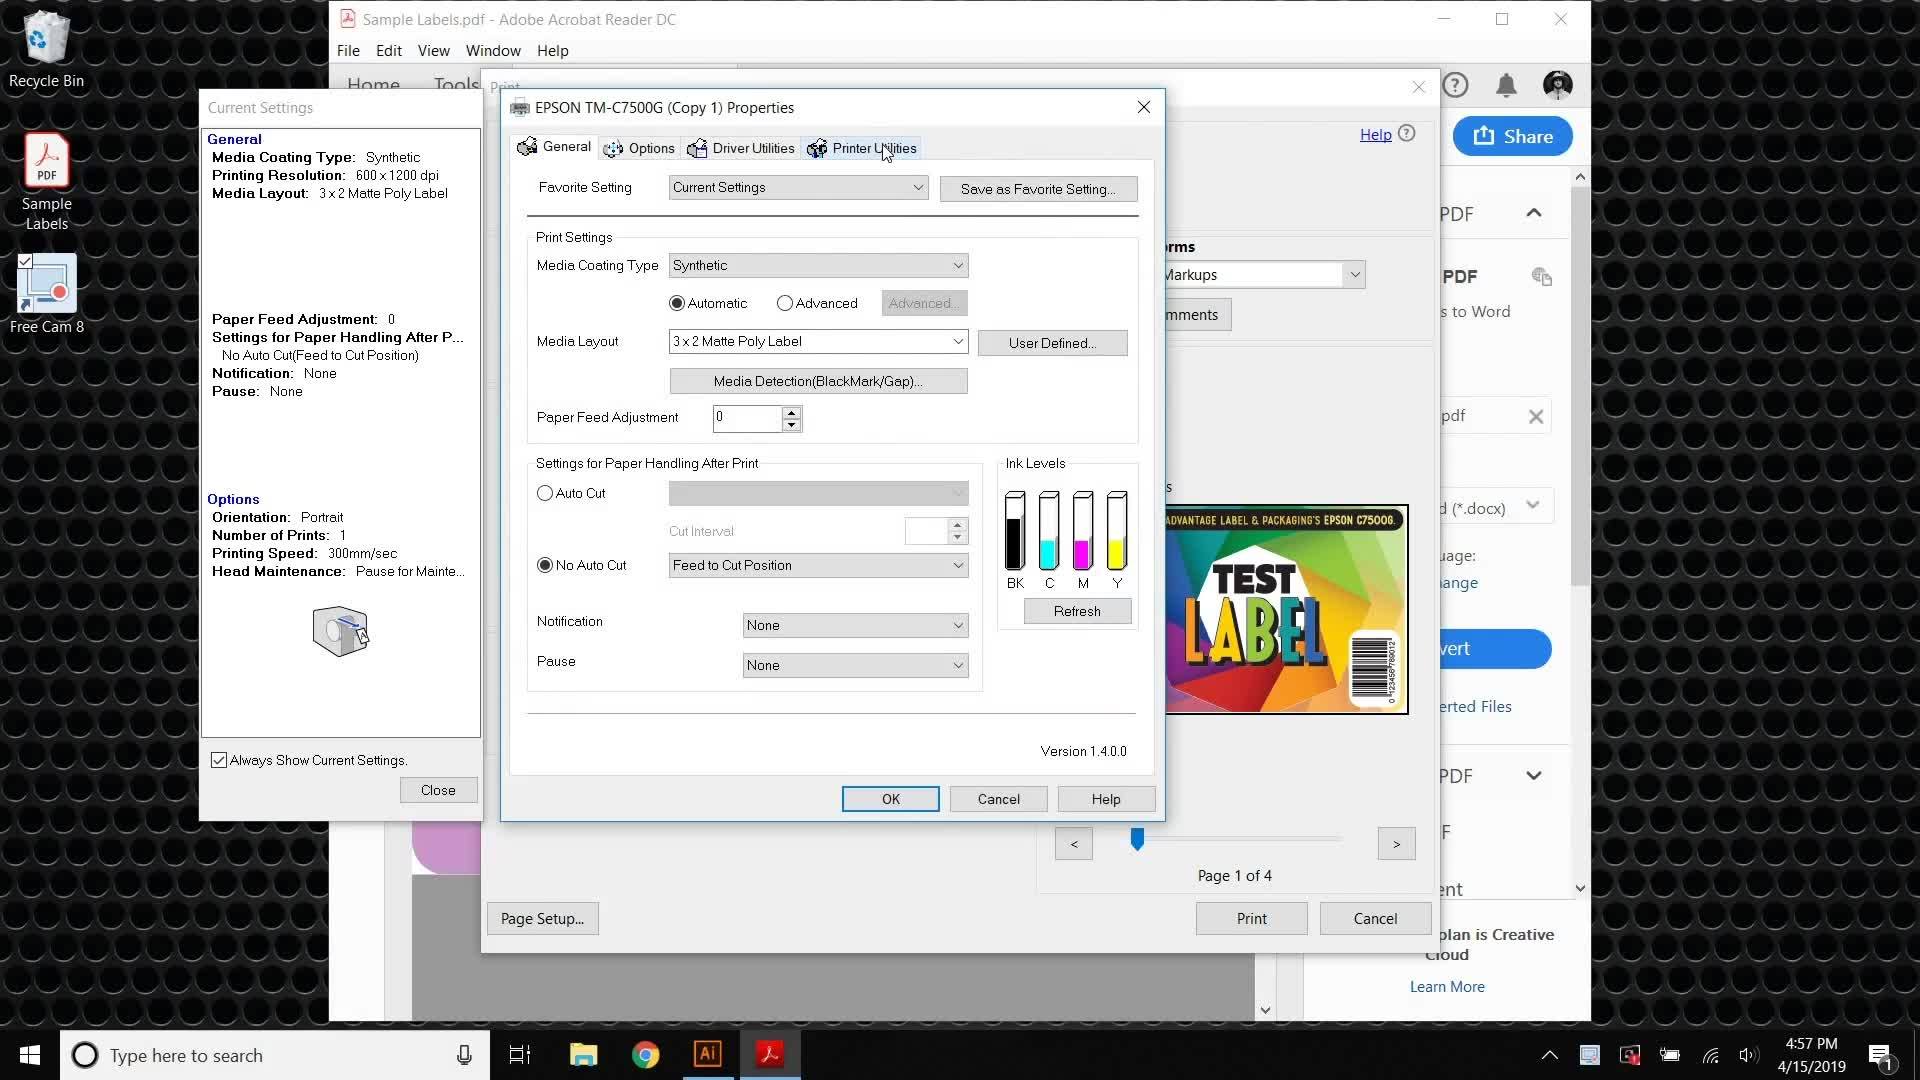
Task: Click the Windows Start button
Action: (30, 1055)
